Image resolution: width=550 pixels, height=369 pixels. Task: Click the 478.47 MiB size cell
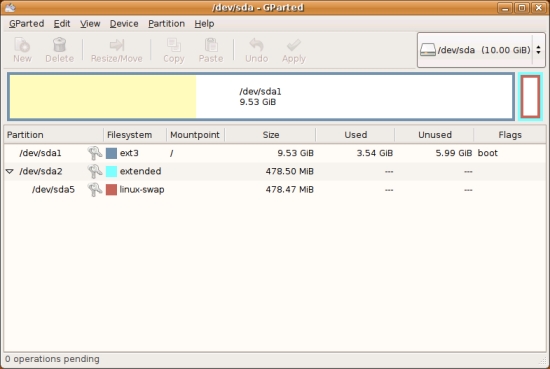289,189
